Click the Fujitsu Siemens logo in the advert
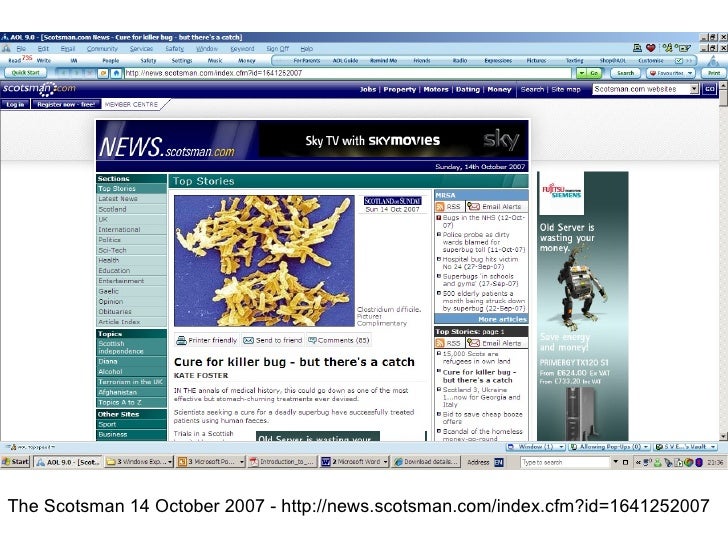 coord(562,191)
